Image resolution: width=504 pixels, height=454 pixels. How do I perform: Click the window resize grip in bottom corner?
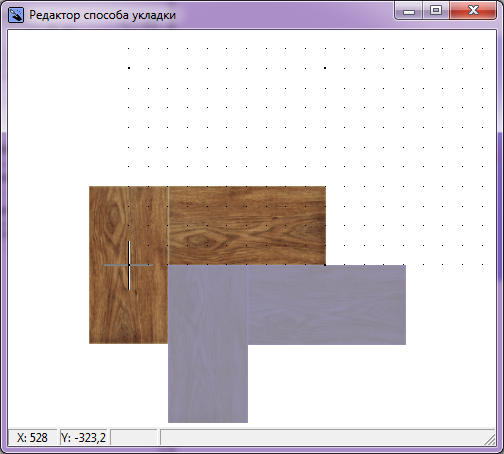click(490, 440)
